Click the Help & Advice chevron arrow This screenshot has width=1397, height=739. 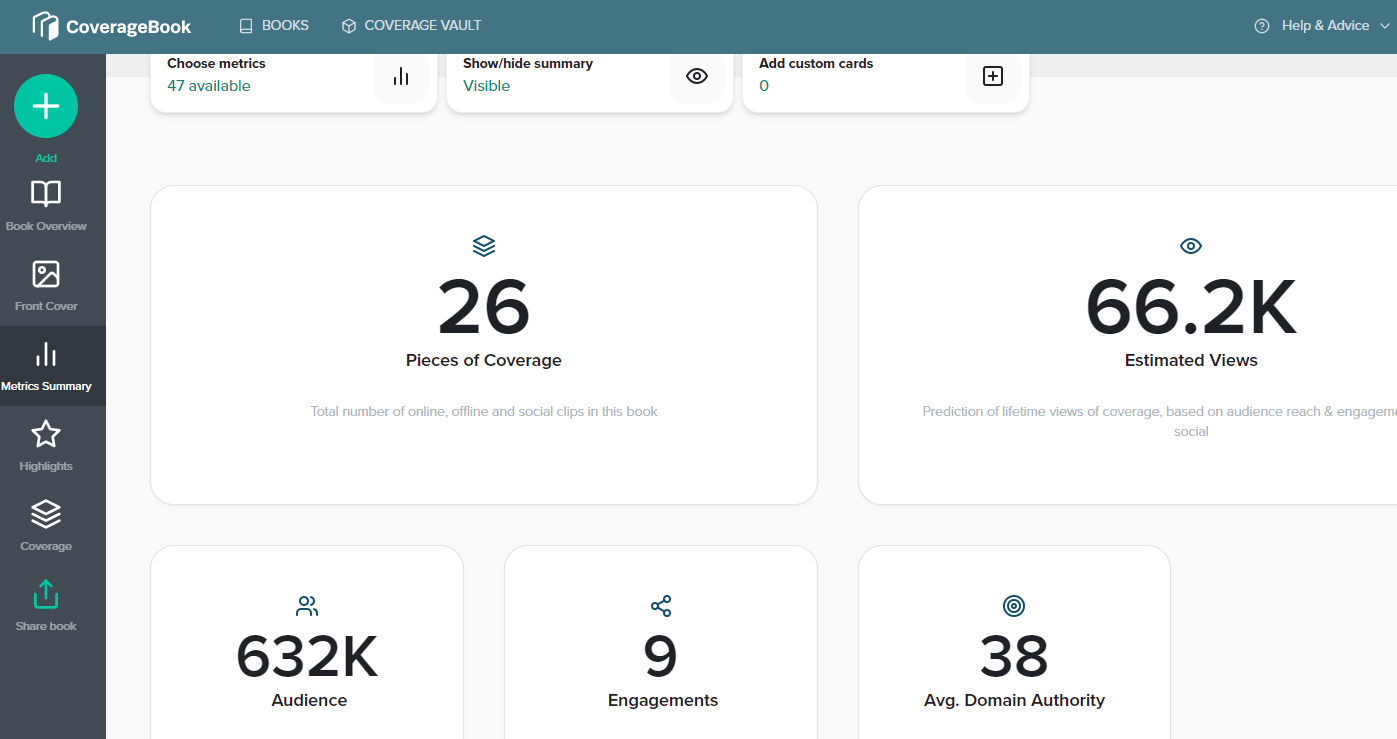click(1384, 26)
